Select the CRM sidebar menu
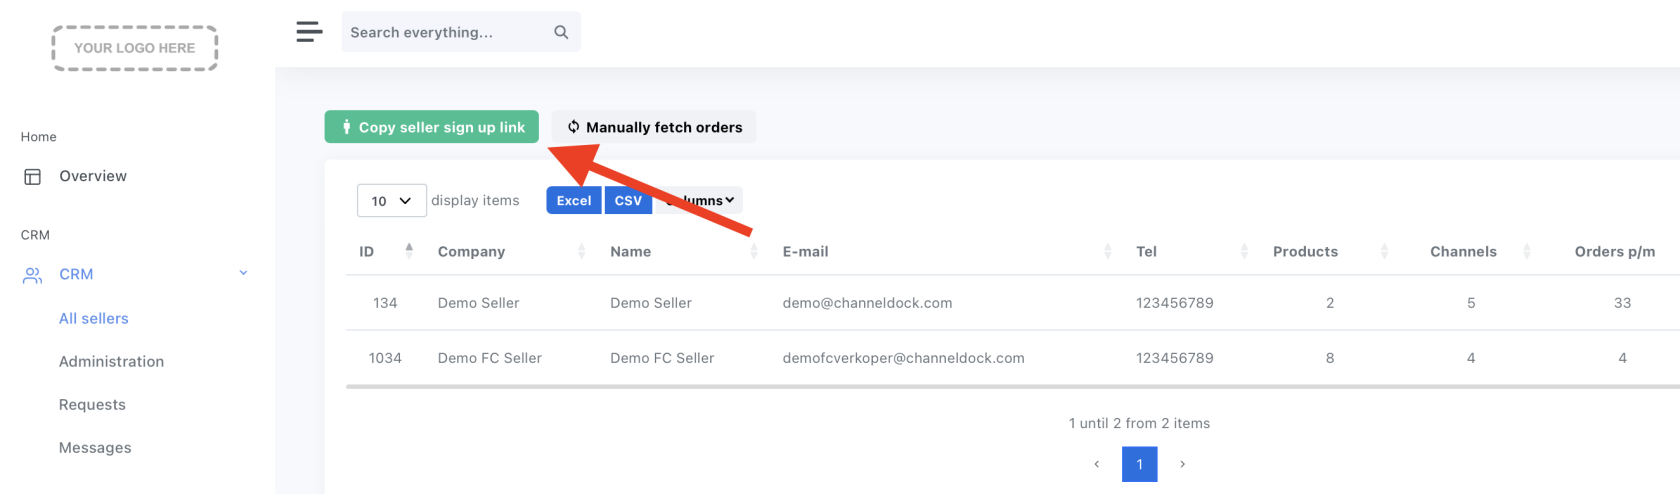The image size is (1680, 494). pos(76,274)
